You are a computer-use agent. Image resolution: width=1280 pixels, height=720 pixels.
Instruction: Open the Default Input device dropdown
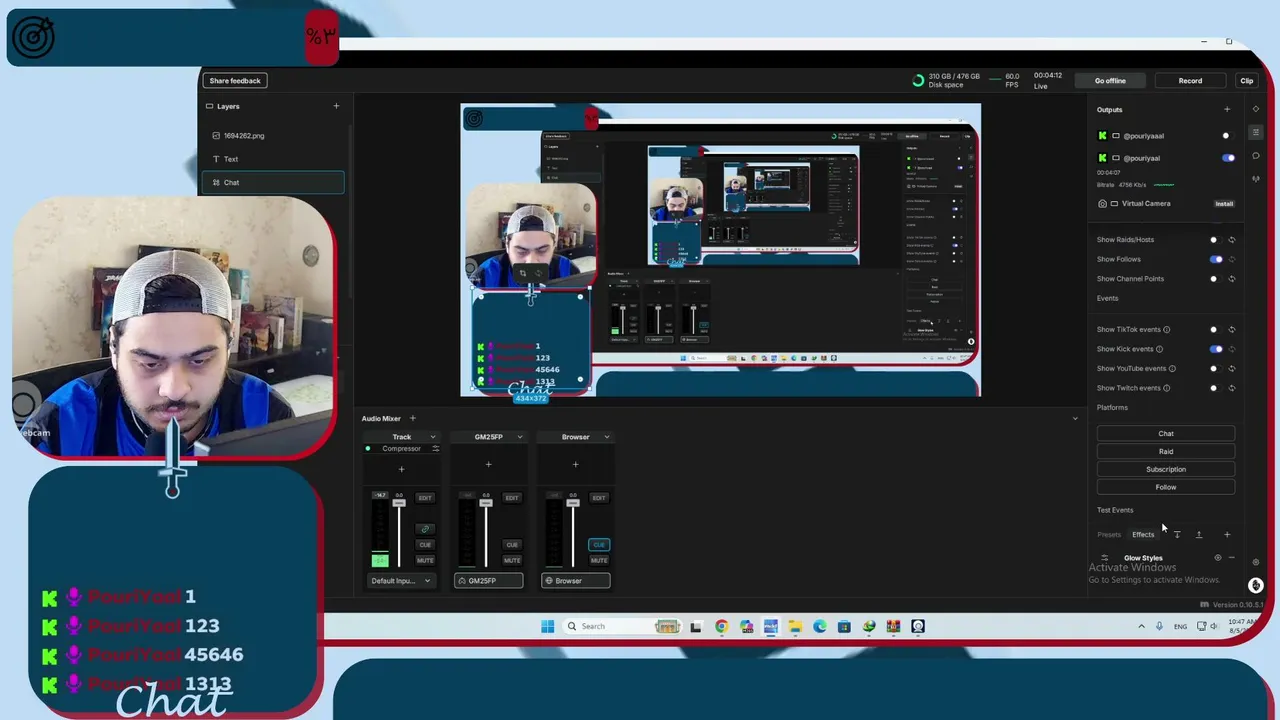click(401, 581)
